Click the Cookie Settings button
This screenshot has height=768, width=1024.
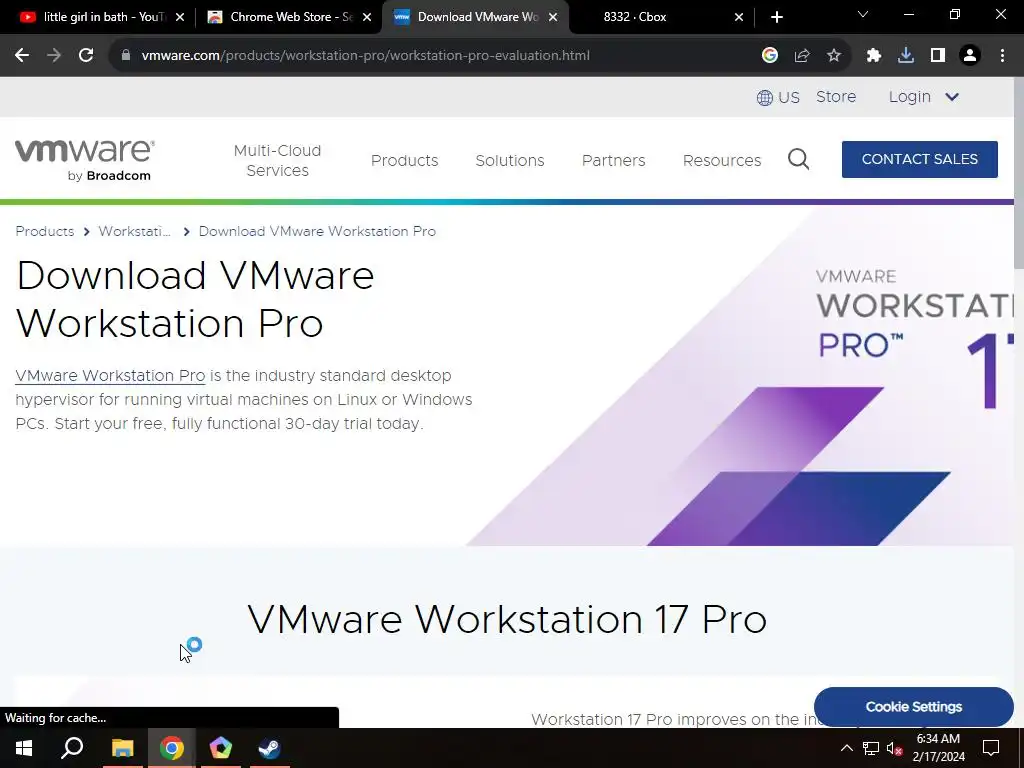tap(914, 707)
